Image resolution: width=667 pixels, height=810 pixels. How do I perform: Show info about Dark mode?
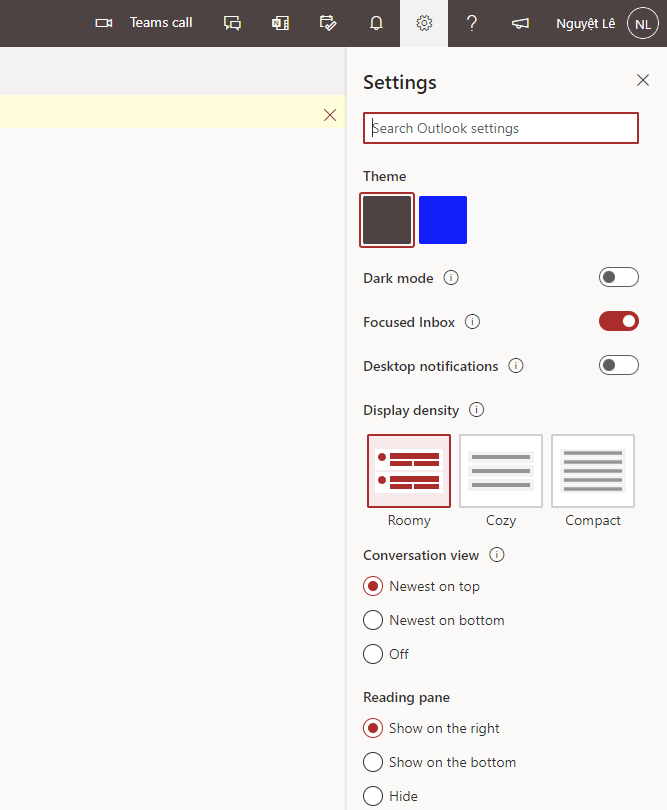[451, 278]
